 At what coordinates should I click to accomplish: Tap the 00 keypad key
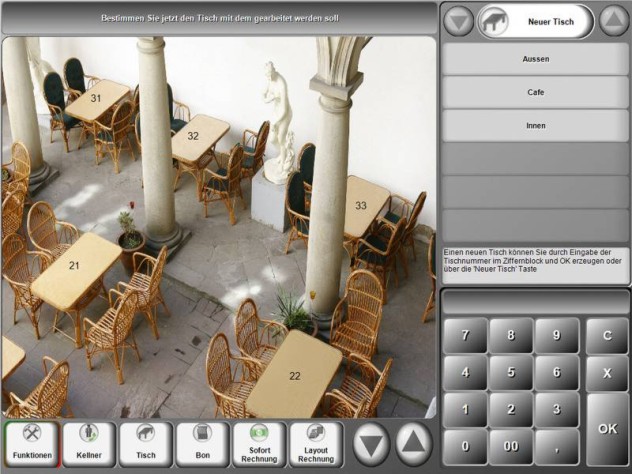(x=511, y=447)
